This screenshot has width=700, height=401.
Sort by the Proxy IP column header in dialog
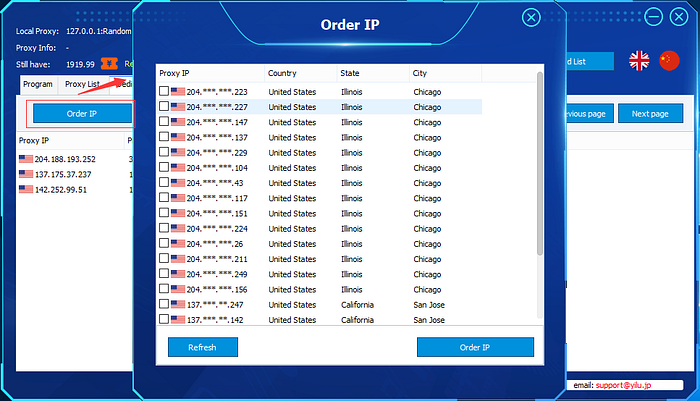pos(210,73)
